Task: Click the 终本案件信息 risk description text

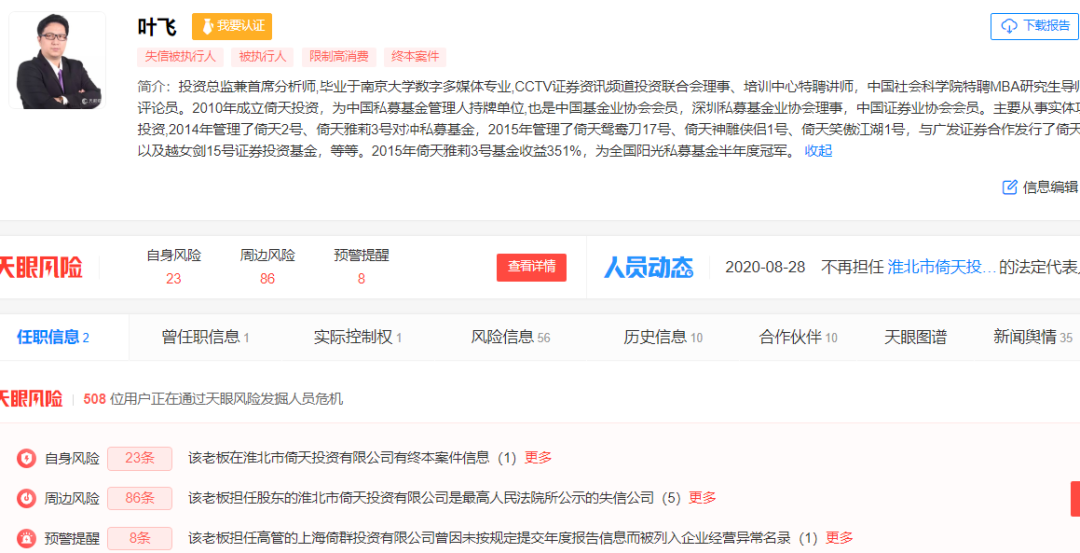Action: pyautogui.click(x=352, y=458)
